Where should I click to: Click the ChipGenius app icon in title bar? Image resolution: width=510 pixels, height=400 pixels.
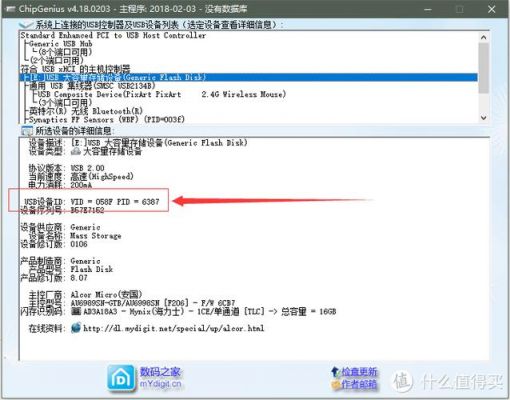[x=10, y=9]
